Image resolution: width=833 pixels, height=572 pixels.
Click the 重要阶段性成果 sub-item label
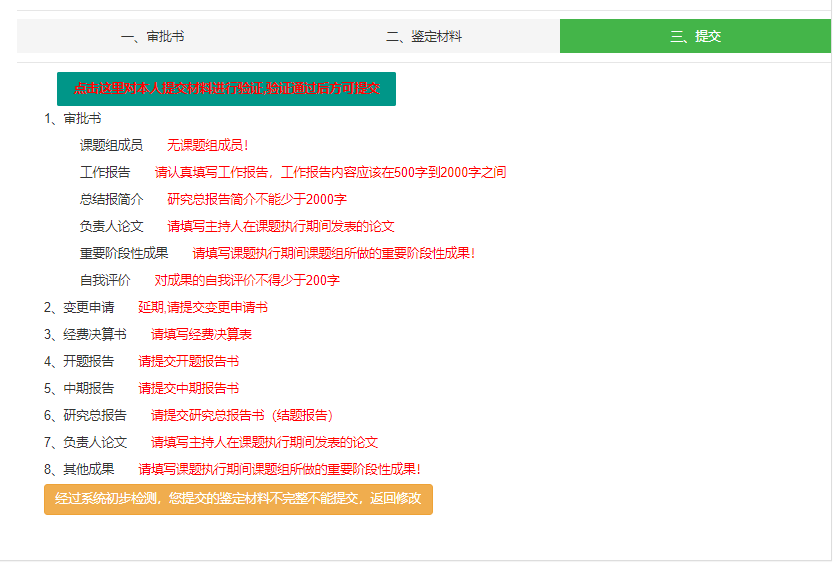tap(124, 253)
